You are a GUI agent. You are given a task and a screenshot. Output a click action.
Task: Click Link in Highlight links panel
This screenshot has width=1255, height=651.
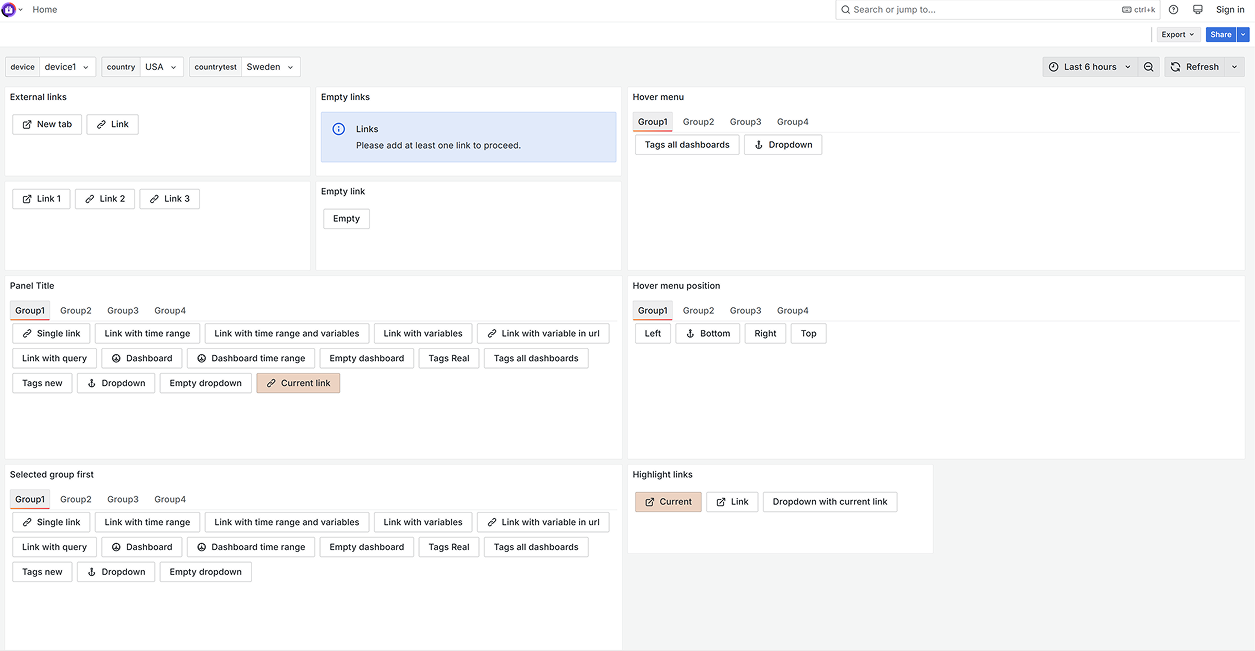731,502
